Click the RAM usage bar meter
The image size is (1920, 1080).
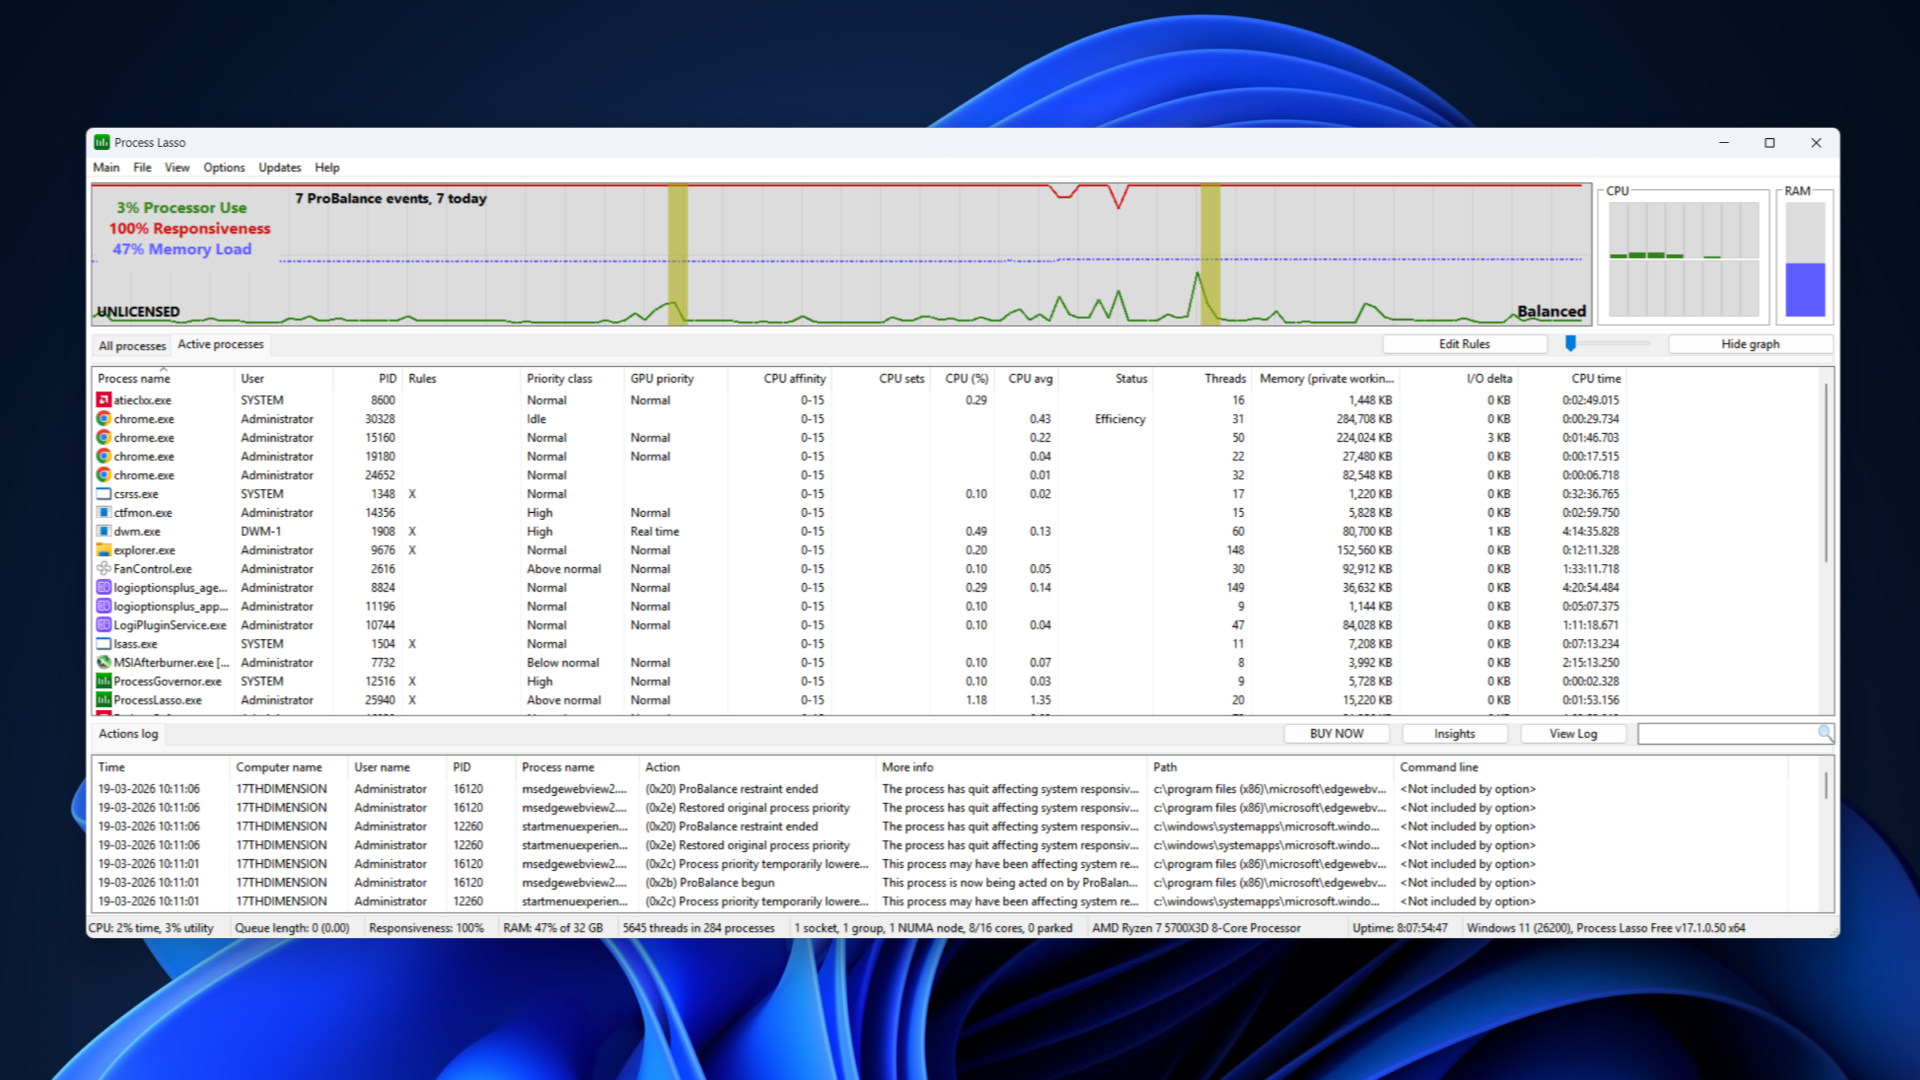tap(1805, 259)
